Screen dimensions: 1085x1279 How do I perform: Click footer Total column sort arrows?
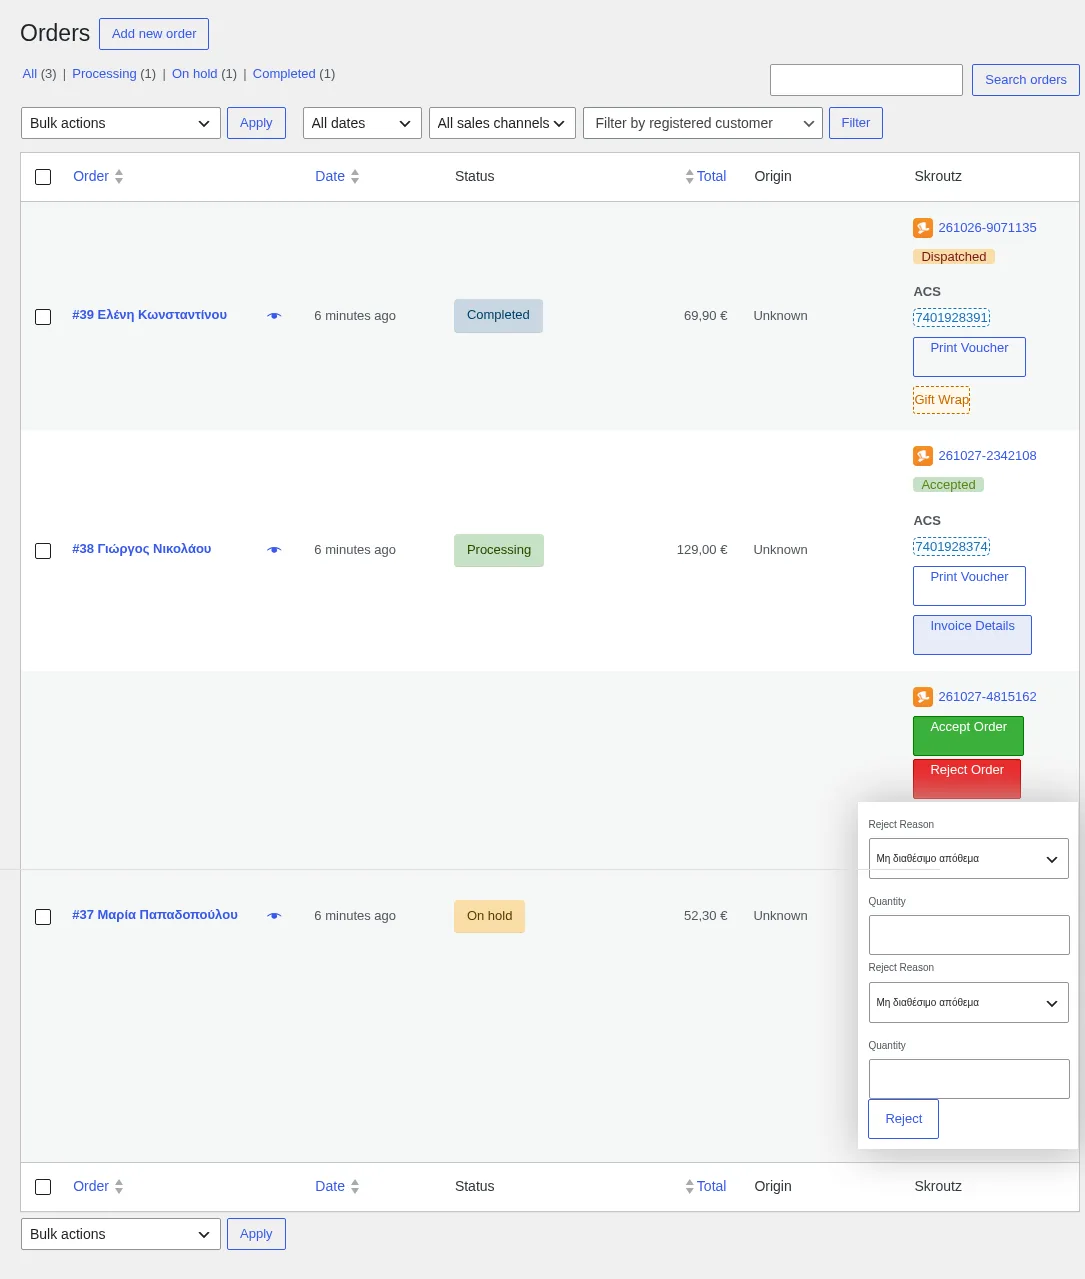click(x=689, y=1187)
